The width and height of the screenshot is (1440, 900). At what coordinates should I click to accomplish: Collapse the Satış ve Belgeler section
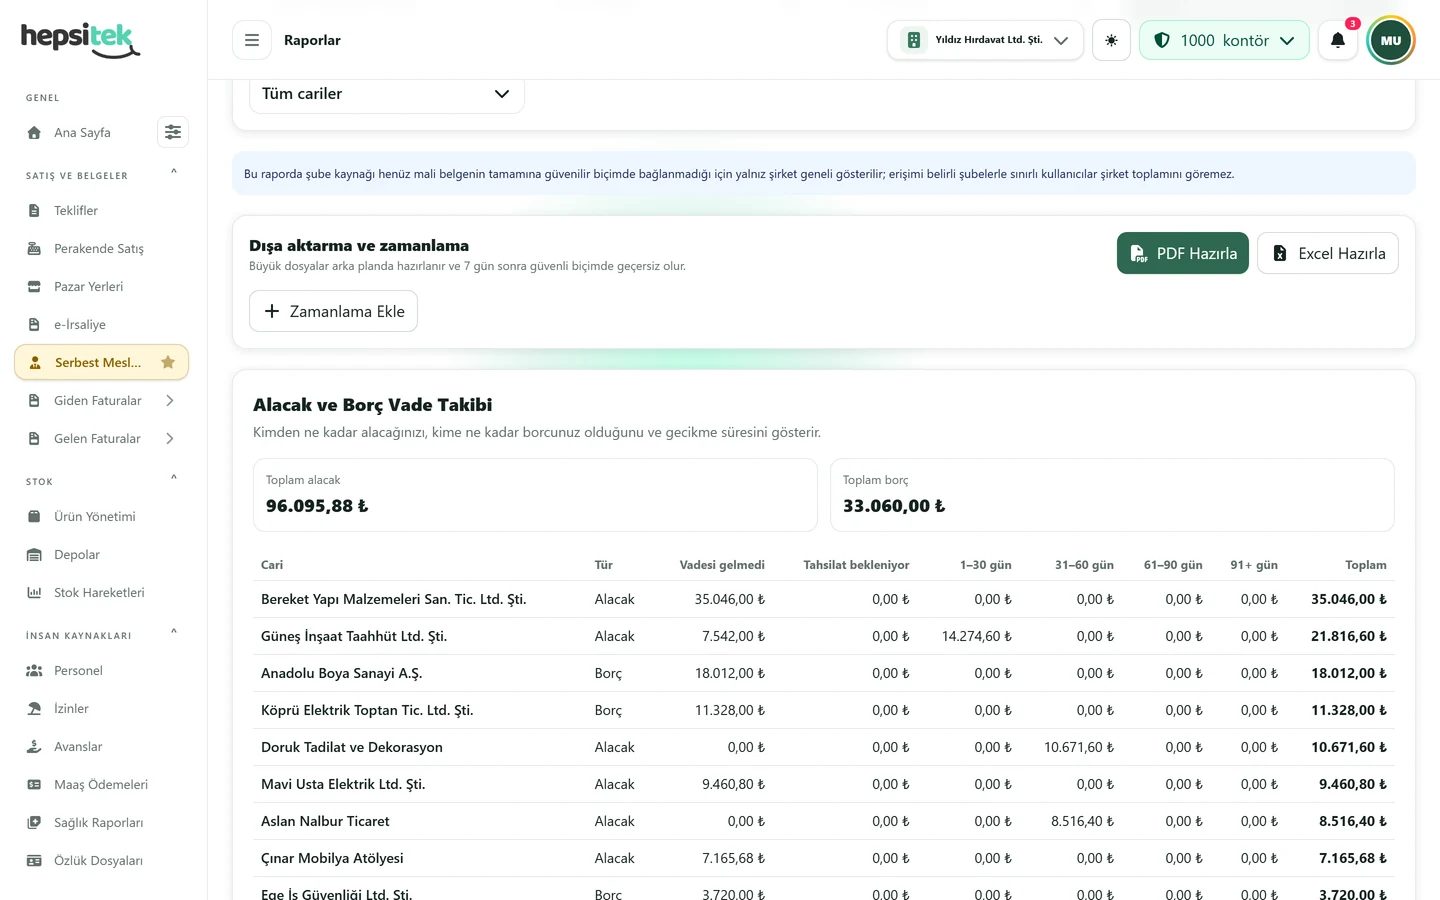(x=174, y=172)
